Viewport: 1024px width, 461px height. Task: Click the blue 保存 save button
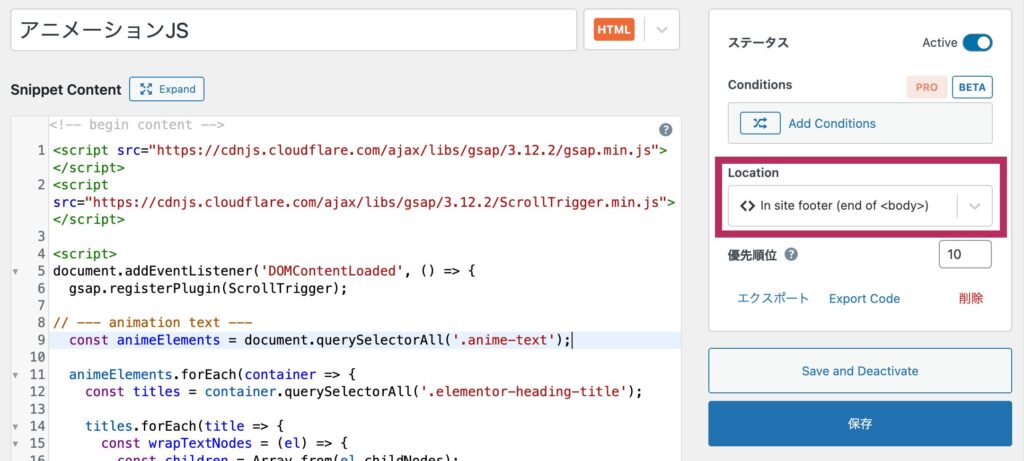click(860, 424)
